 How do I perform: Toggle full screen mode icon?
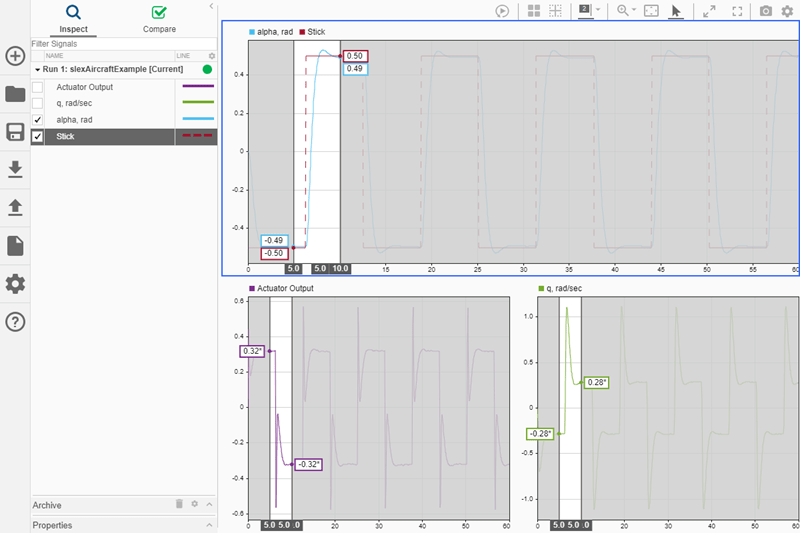(x=737, y=11)
